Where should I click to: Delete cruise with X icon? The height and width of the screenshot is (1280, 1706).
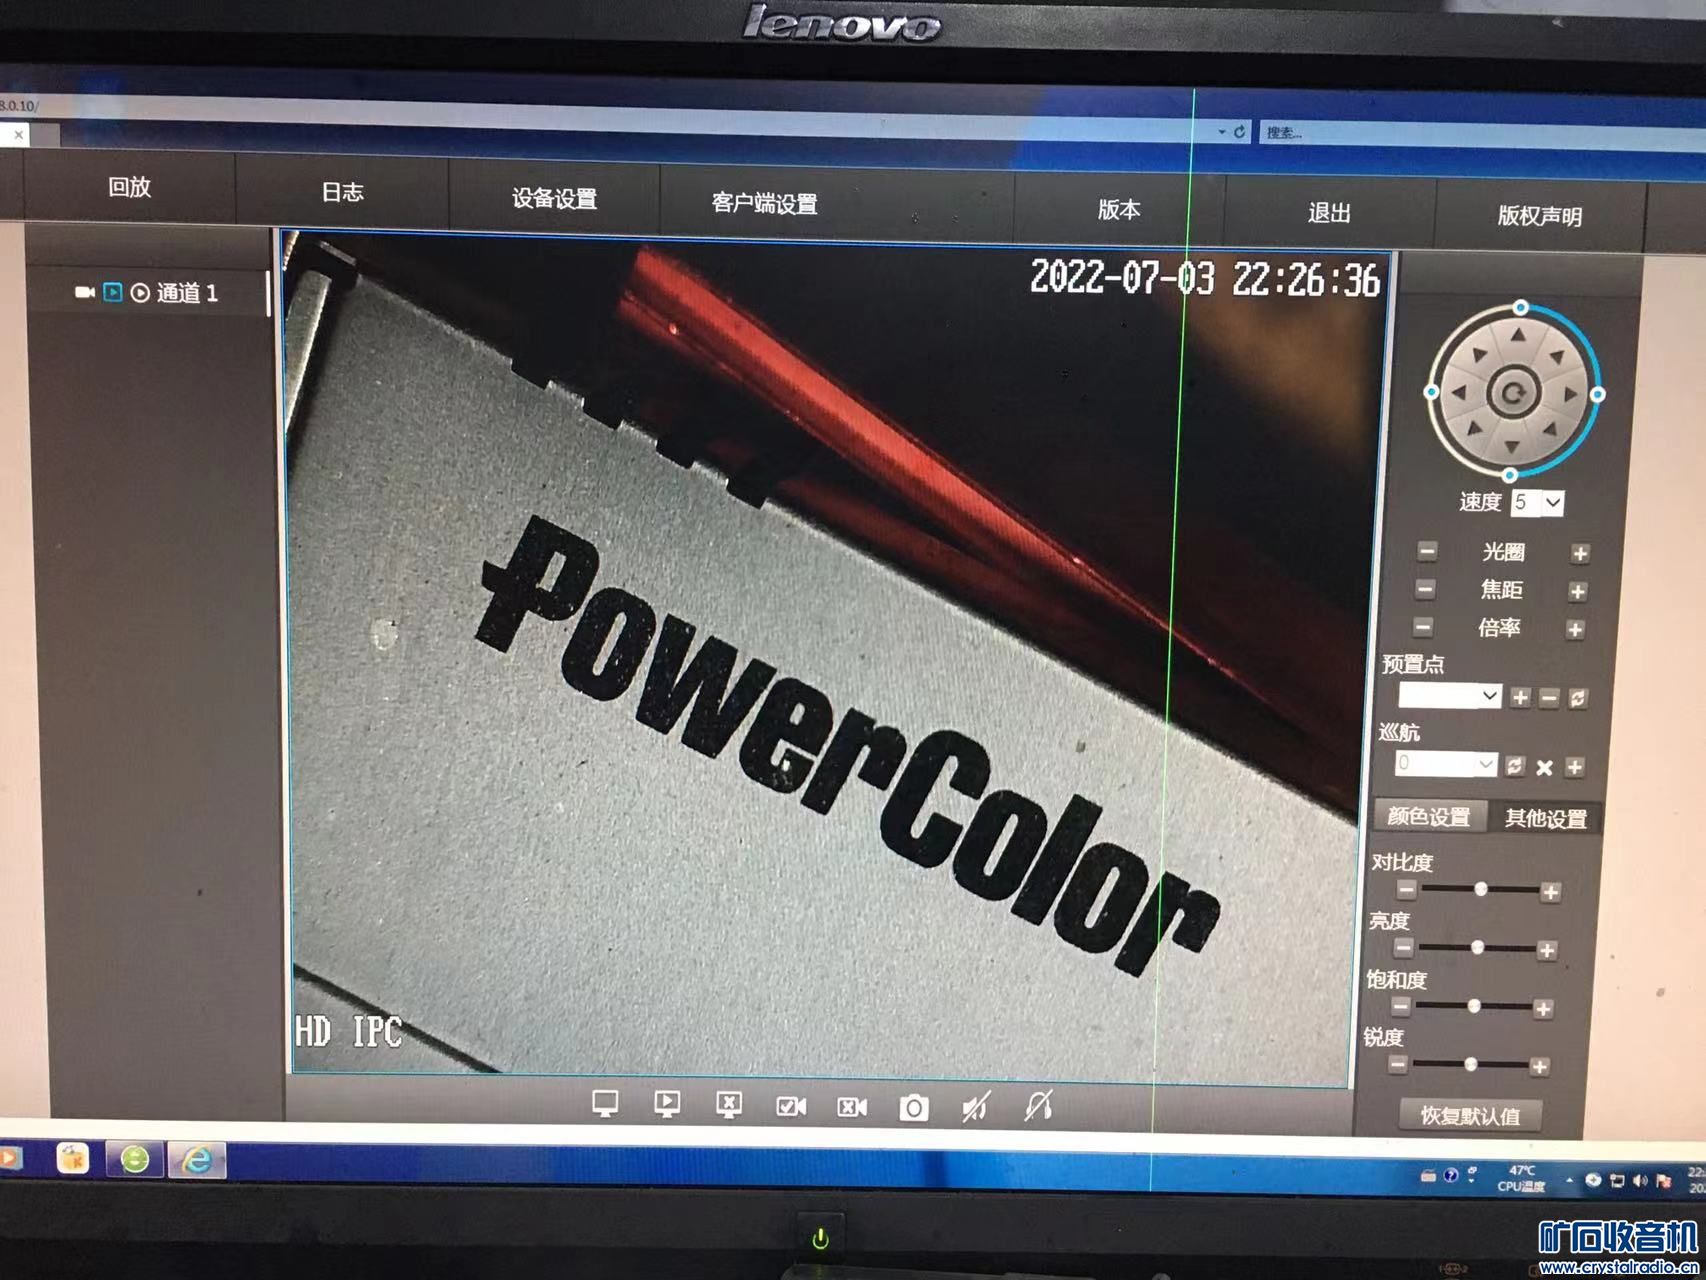pos(1544,768)
